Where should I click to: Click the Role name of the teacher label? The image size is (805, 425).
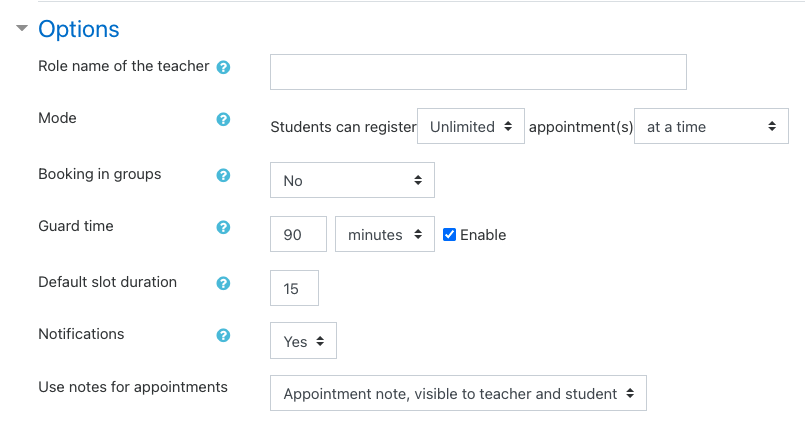tap(124, 66)
